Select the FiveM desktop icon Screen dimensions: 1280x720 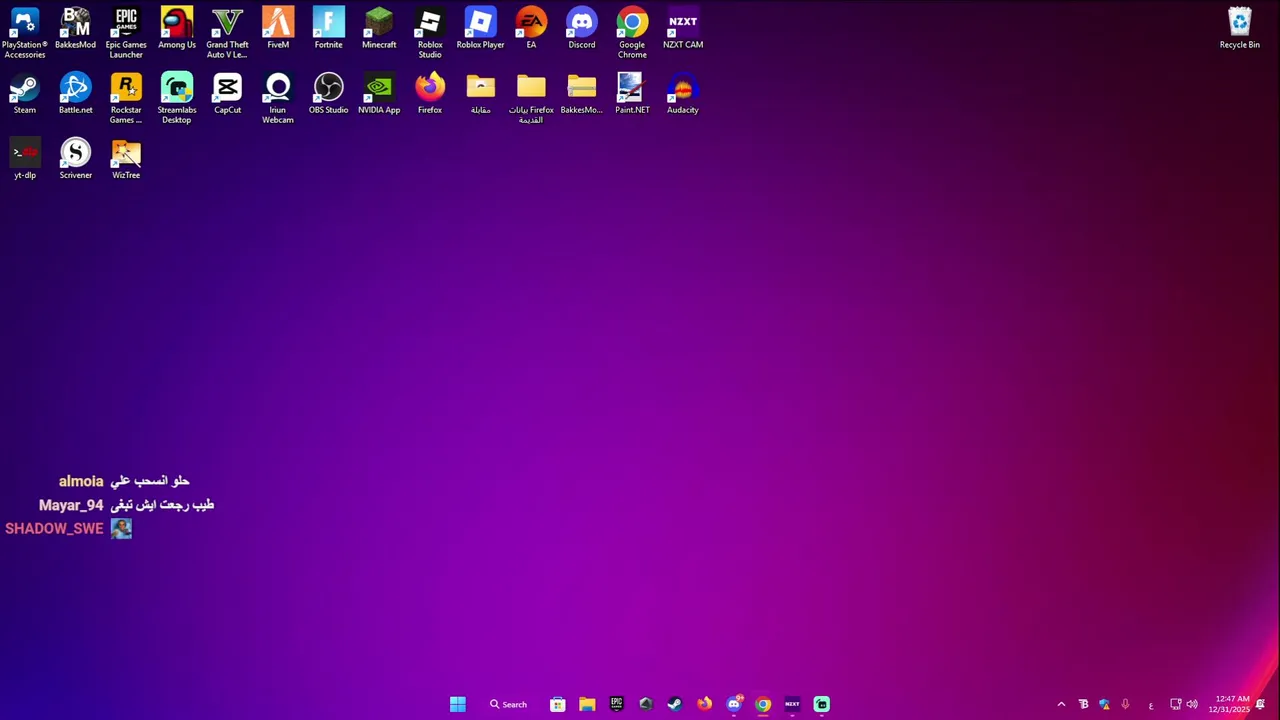click(278, 28)
